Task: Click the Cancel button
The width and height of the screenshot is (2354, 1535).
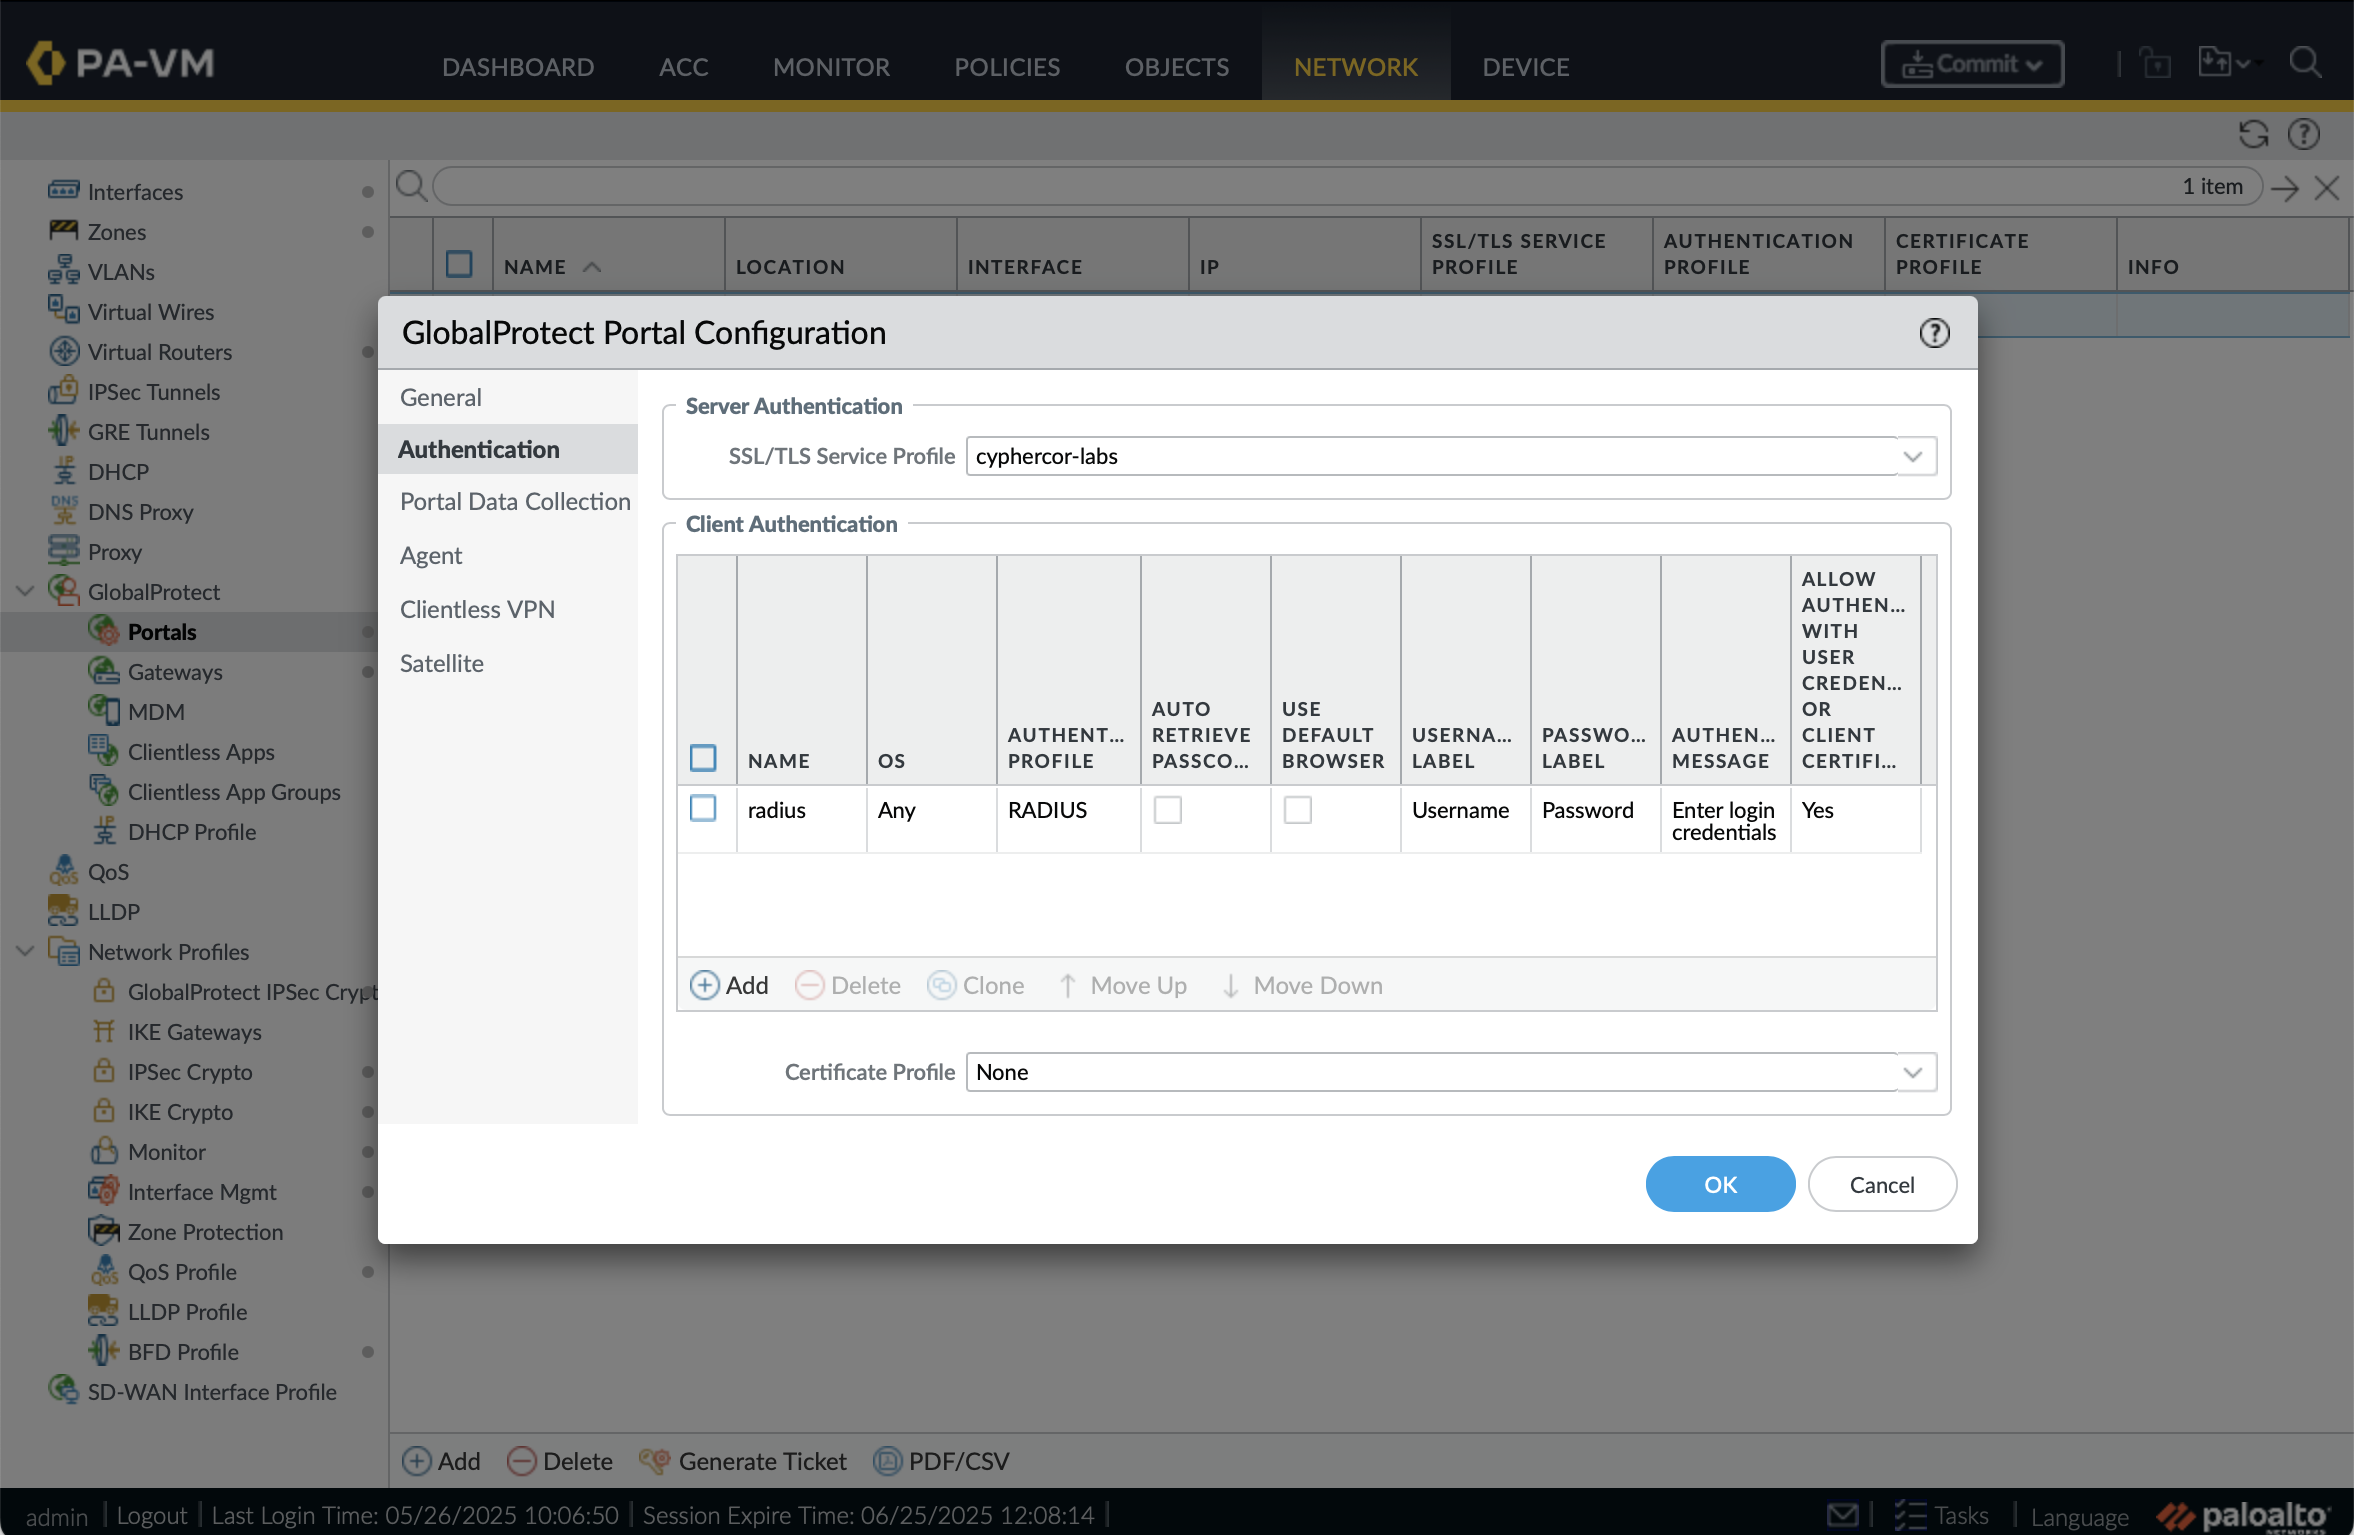Action: coord(1882,1184)
